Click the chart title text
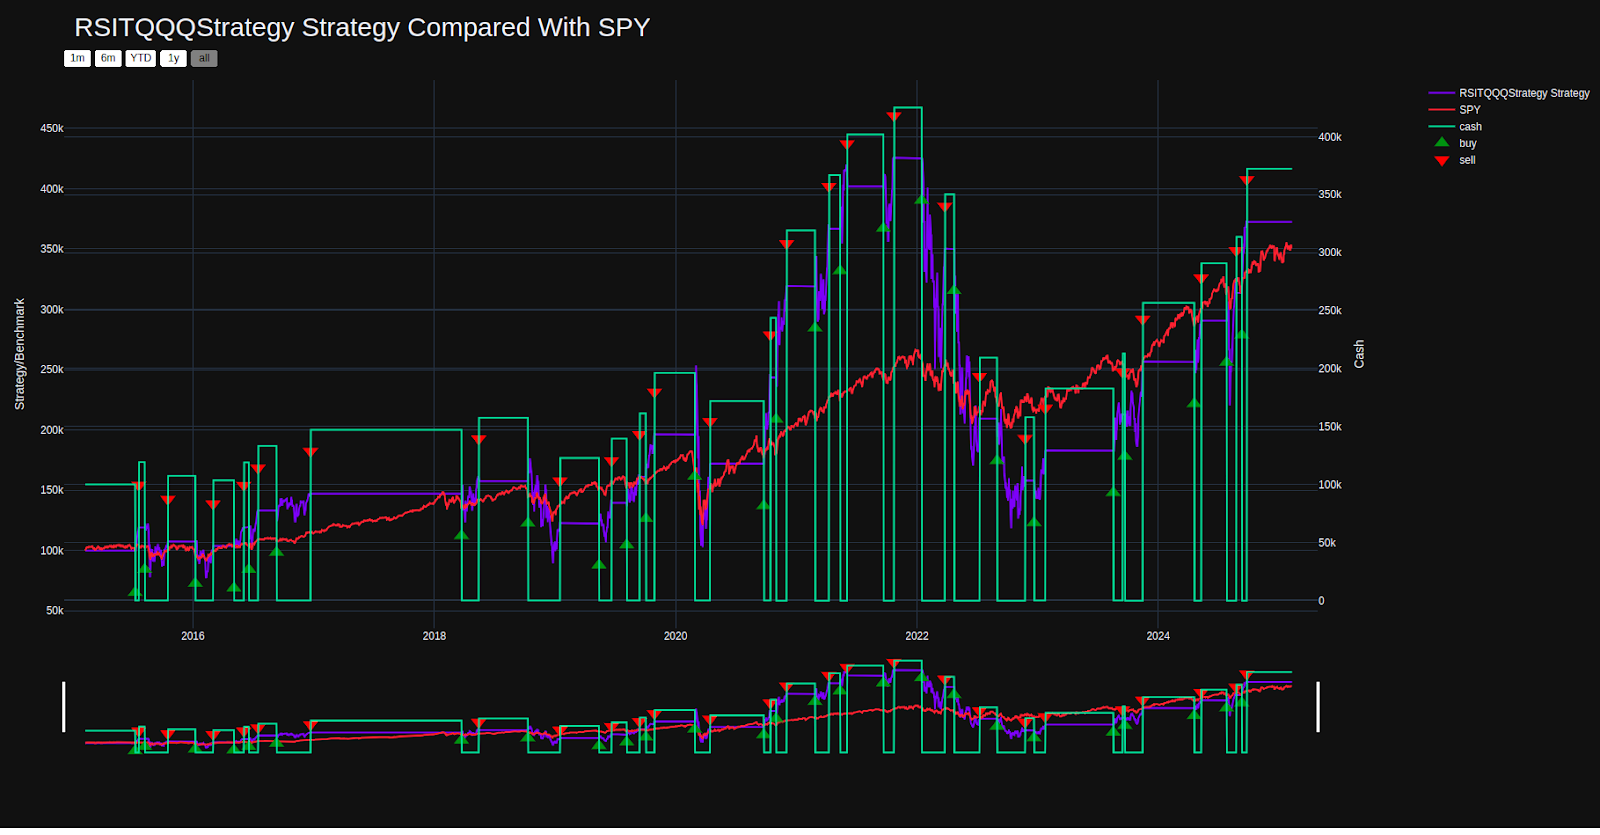Image resolution: width=1600 pixels, height=835 pixels. [362, 27]
